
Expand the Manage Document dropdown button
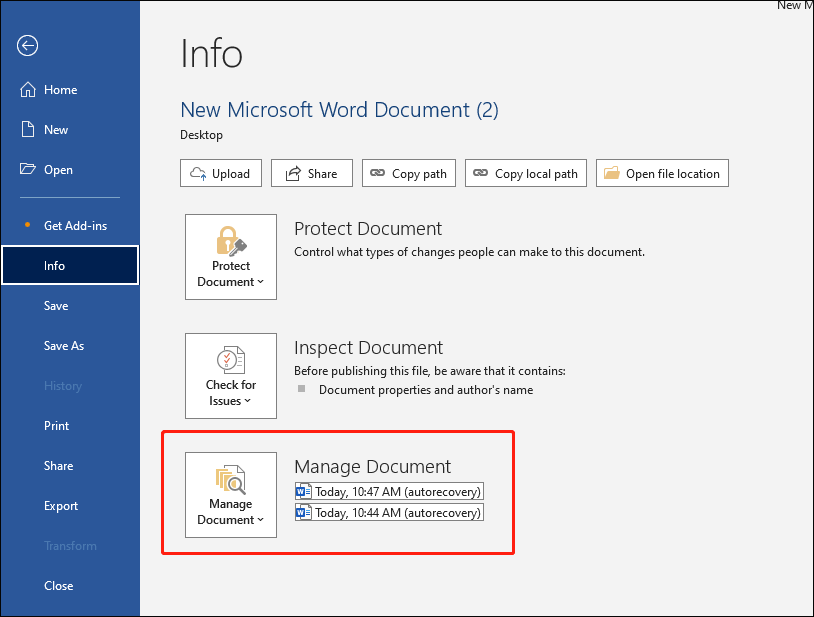click(231, 495)
